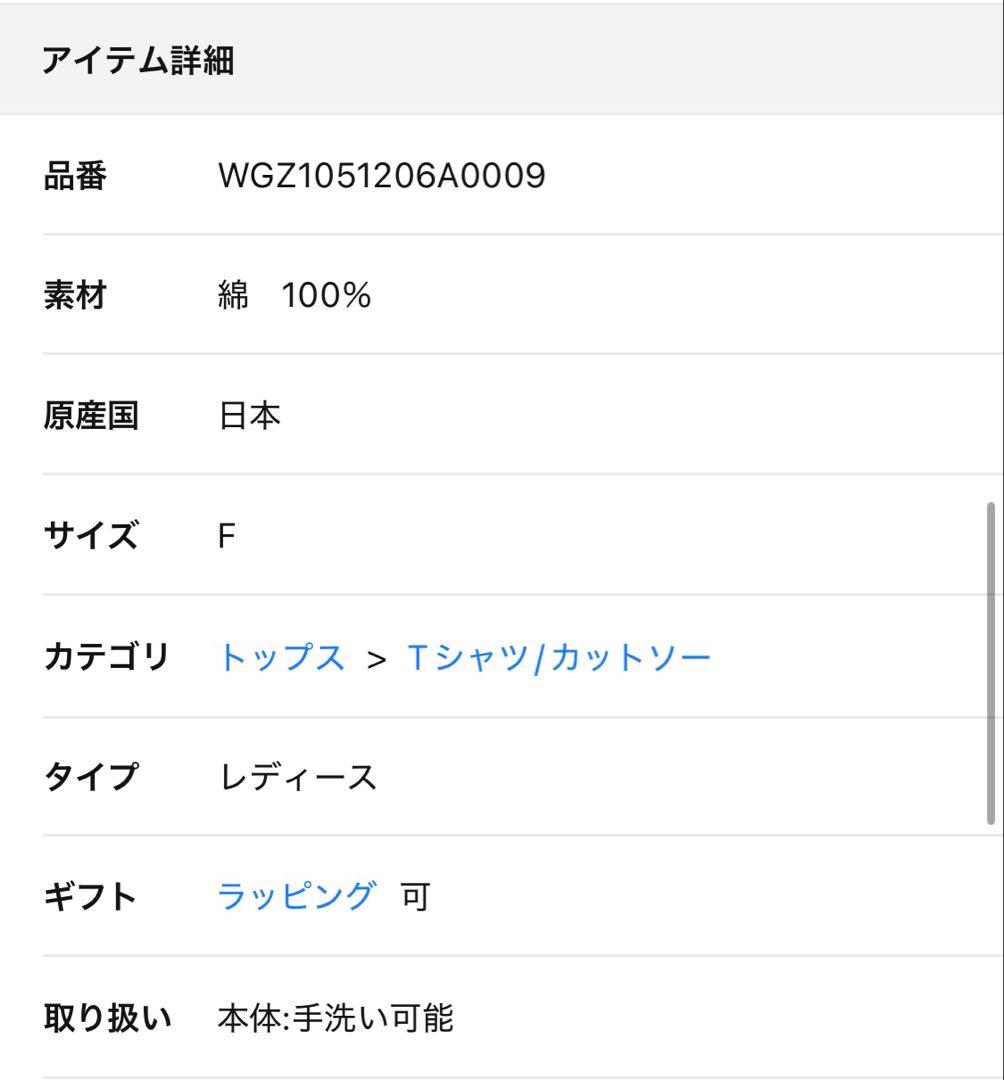Click the ギフト row label

[91, 896]
